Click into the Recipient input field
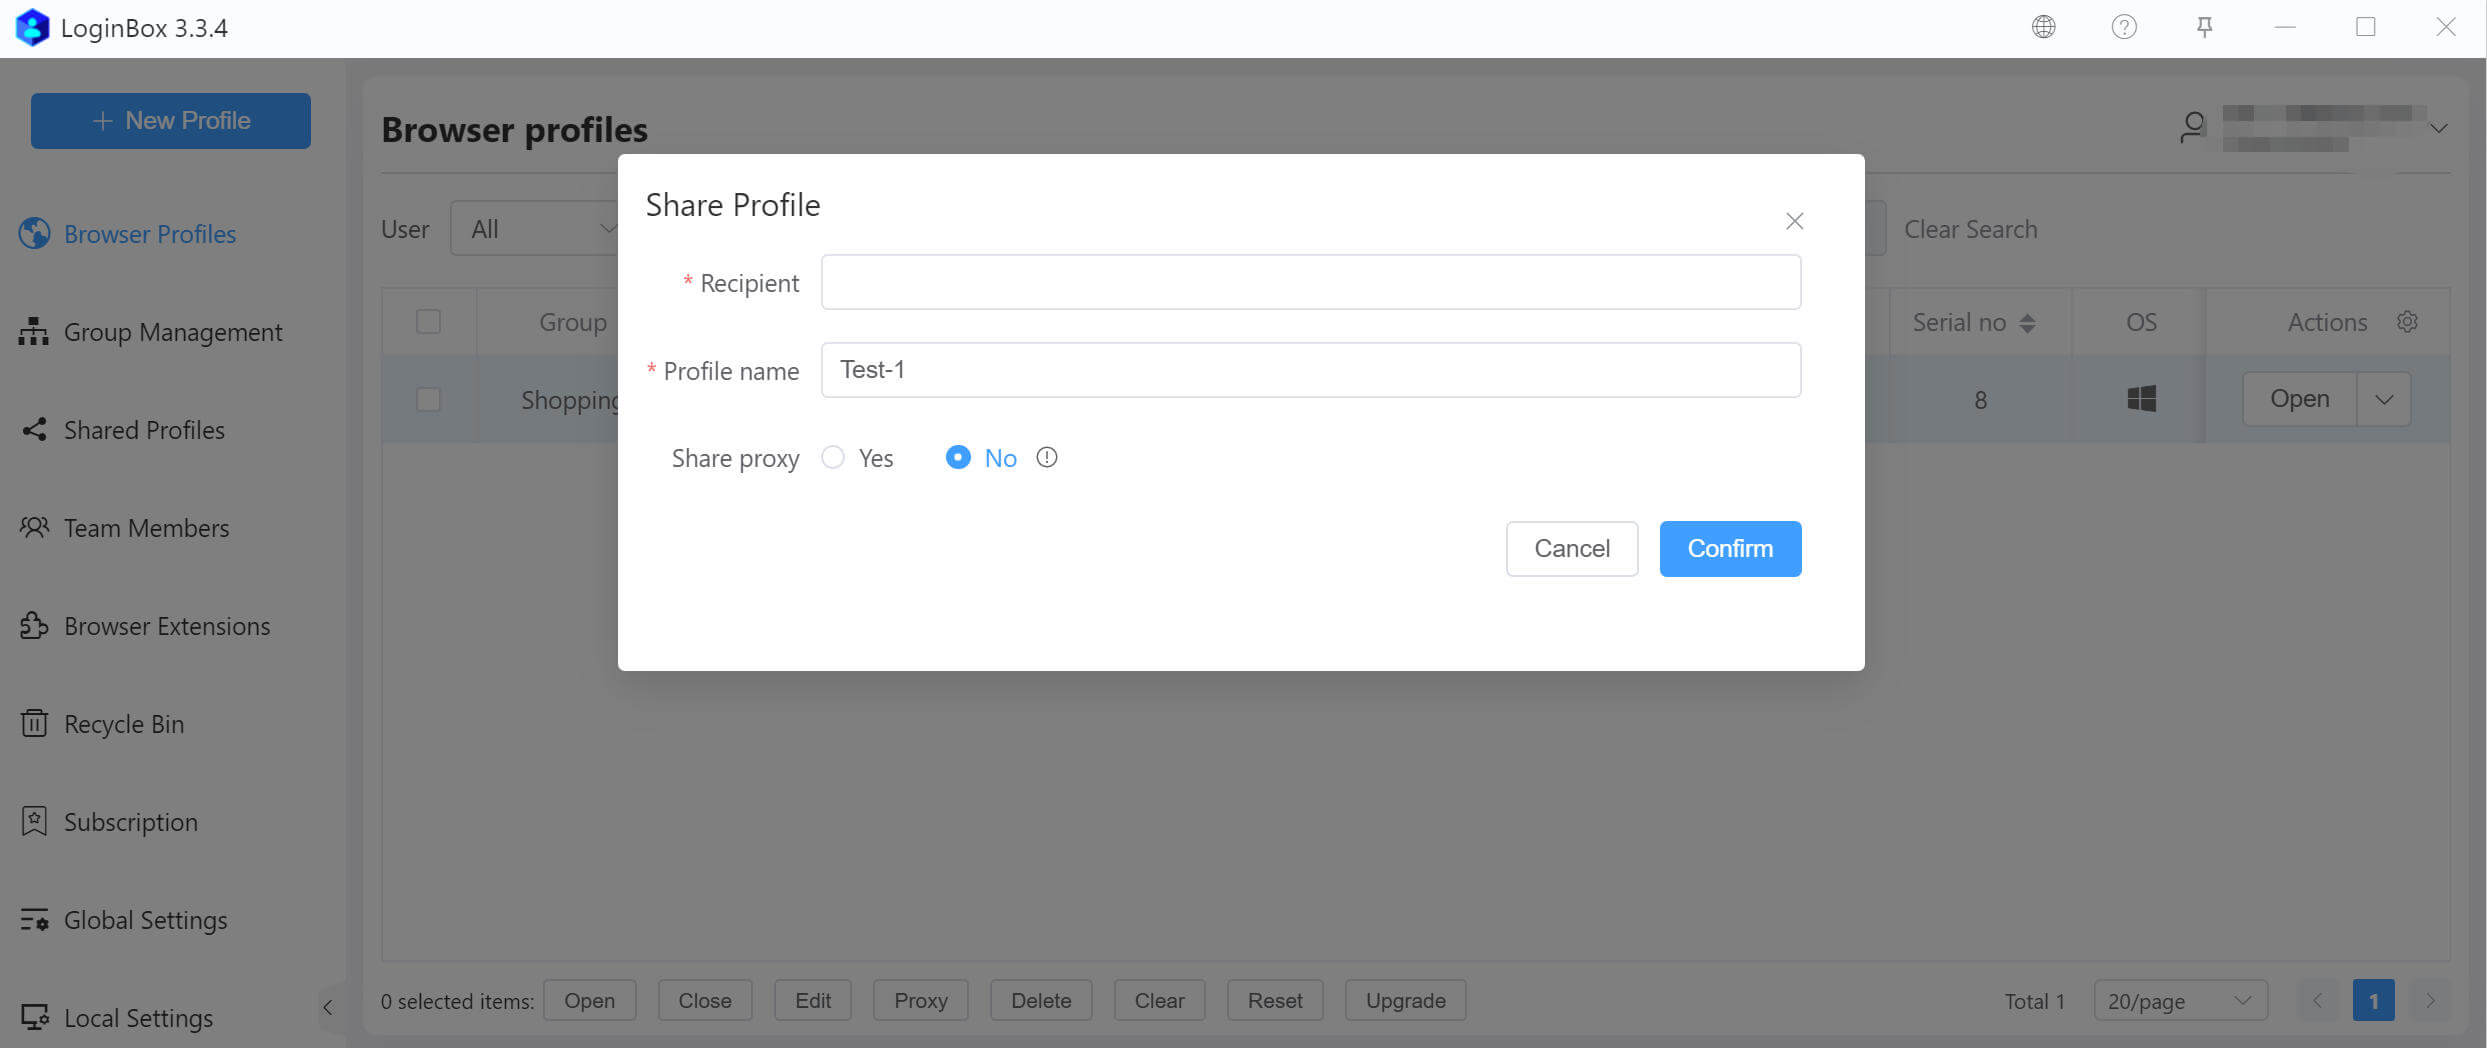2487x1048 pixels. (x=1310, y=282)
